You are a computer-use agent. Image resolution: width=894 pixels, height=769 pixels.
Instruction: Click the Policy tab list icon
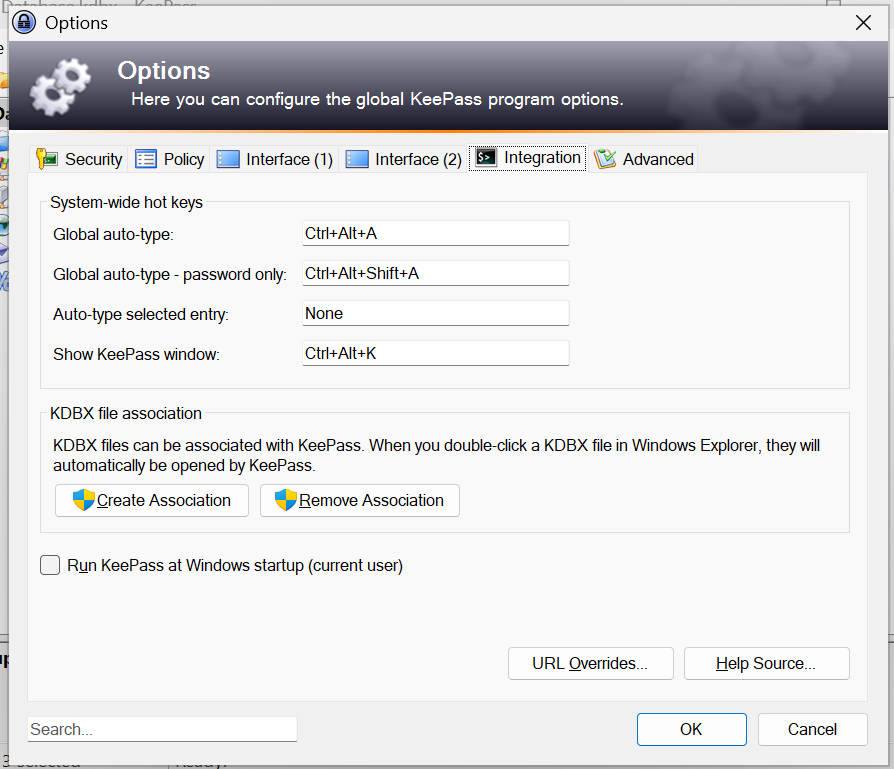(x=145, y=159)
